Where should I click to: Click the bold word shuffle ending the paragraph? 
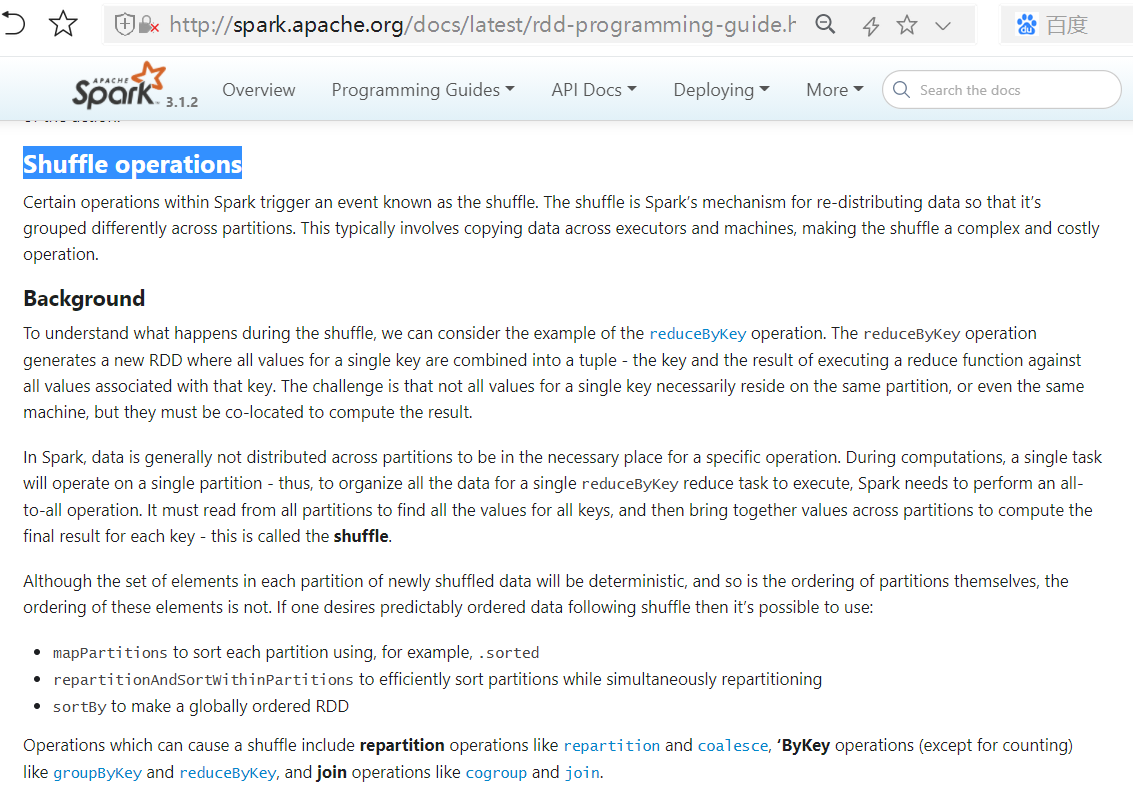(x=361, y=536)
